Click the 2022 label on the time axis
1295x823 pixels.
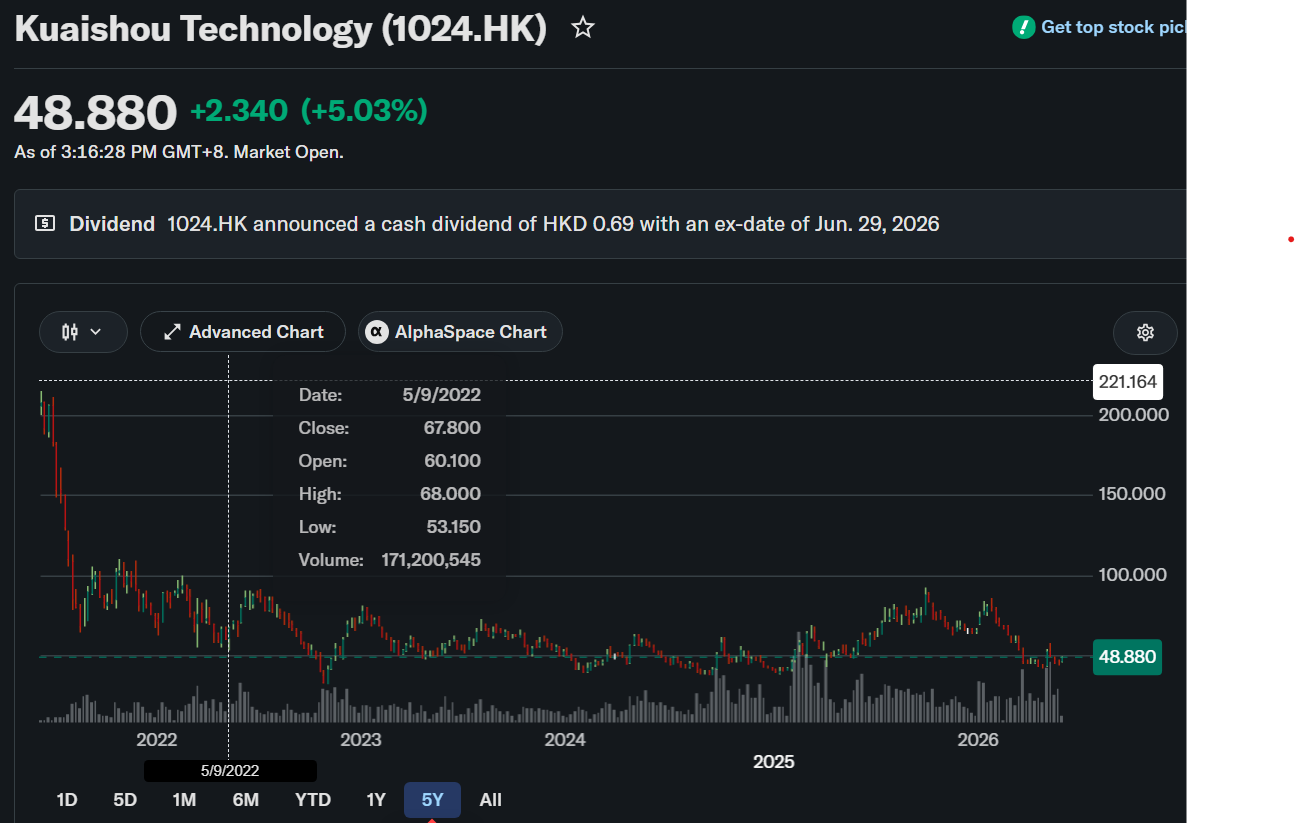157,740
